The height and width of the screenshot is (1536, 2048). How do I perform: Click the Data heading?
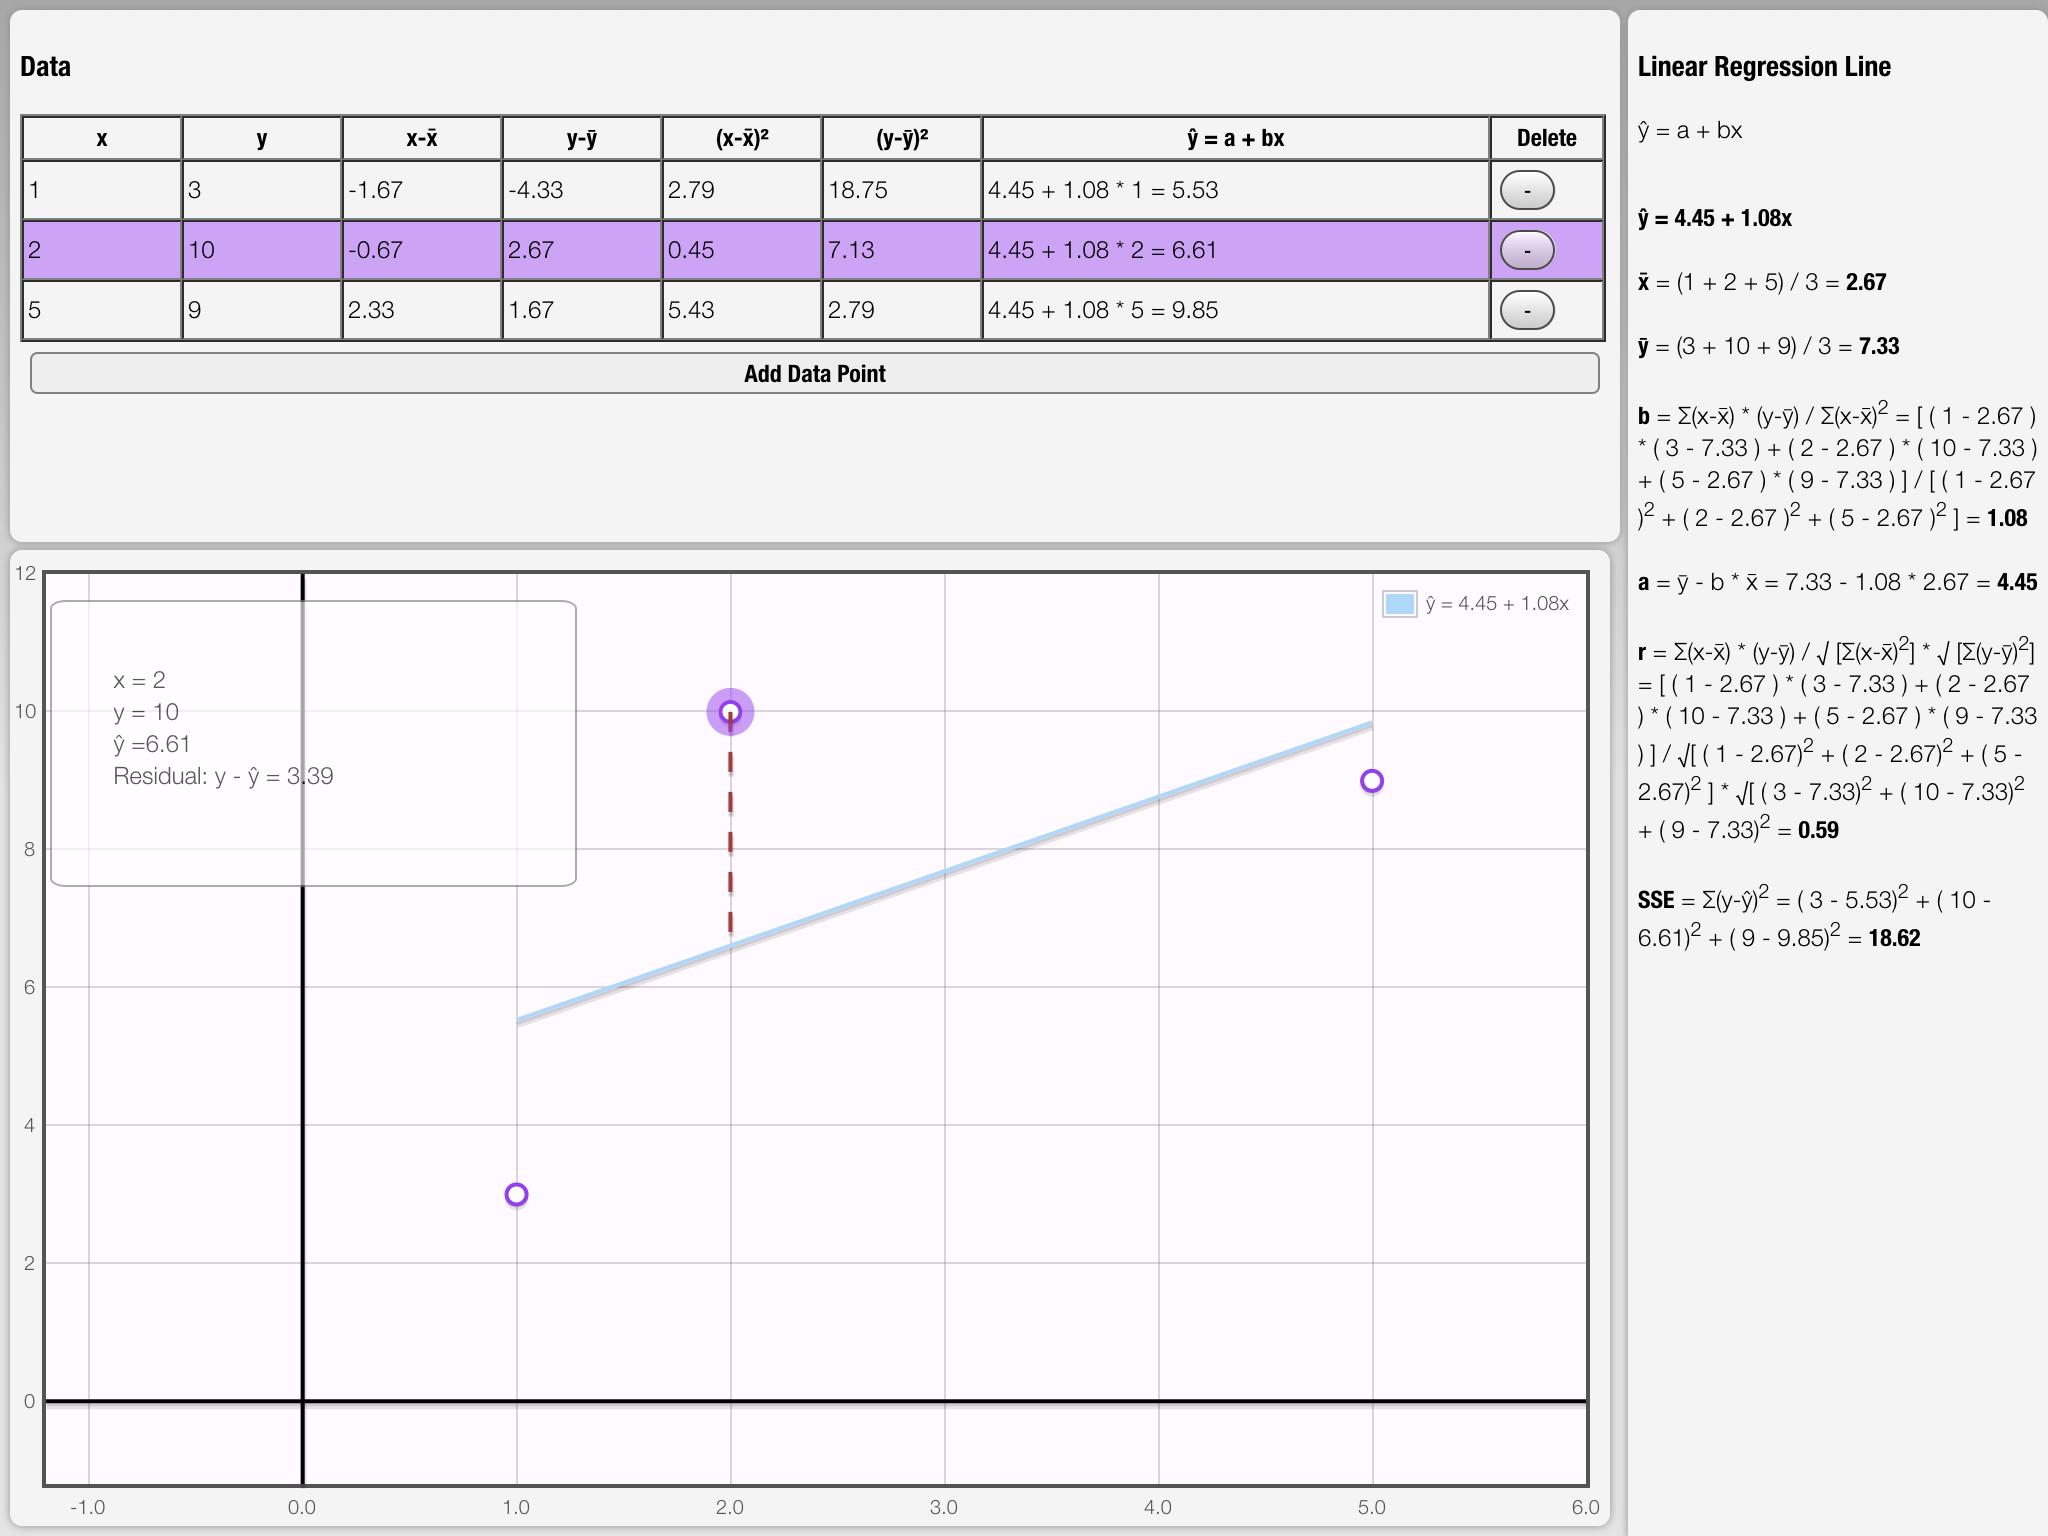[45, 67]
